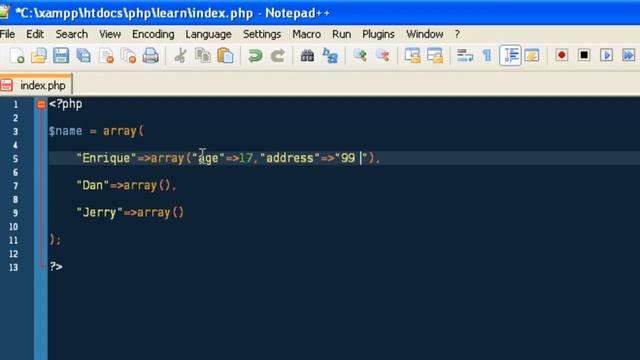
Task: Open Find with binoculars icon
Action: click(x=307, y=56)
